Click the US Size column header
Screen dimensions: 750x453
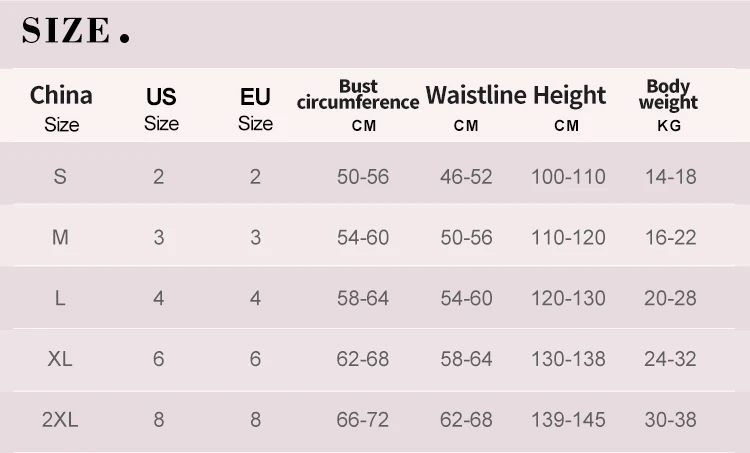point(160,107)
